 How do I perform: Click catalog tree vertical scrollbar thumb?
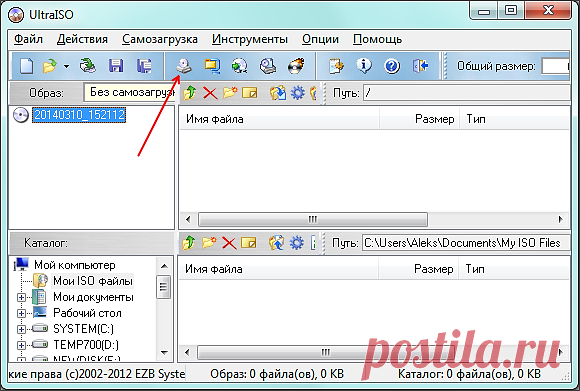click(x=163, y=287)
